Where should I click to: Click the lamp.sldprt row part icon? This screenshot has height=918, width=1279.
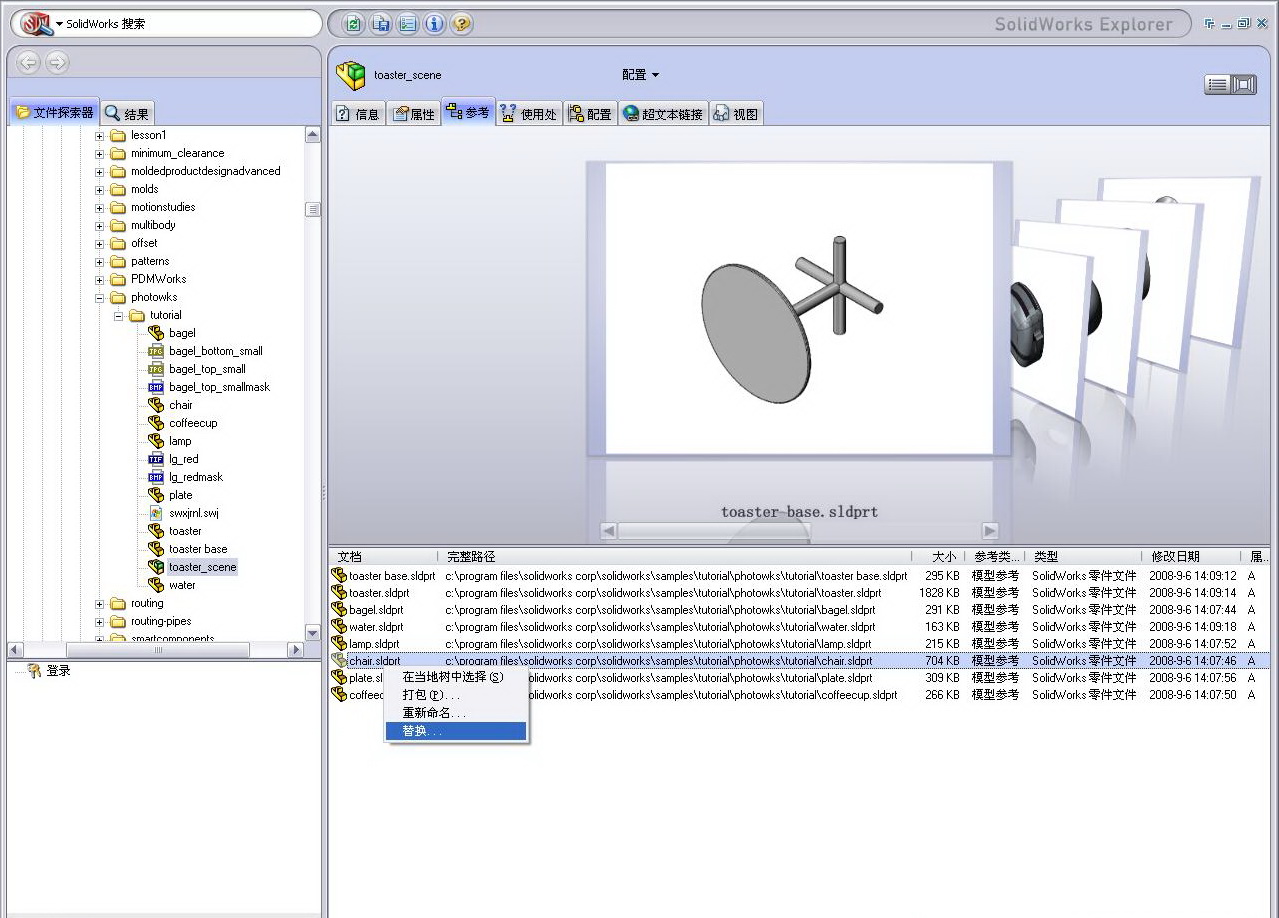(339, 644)
